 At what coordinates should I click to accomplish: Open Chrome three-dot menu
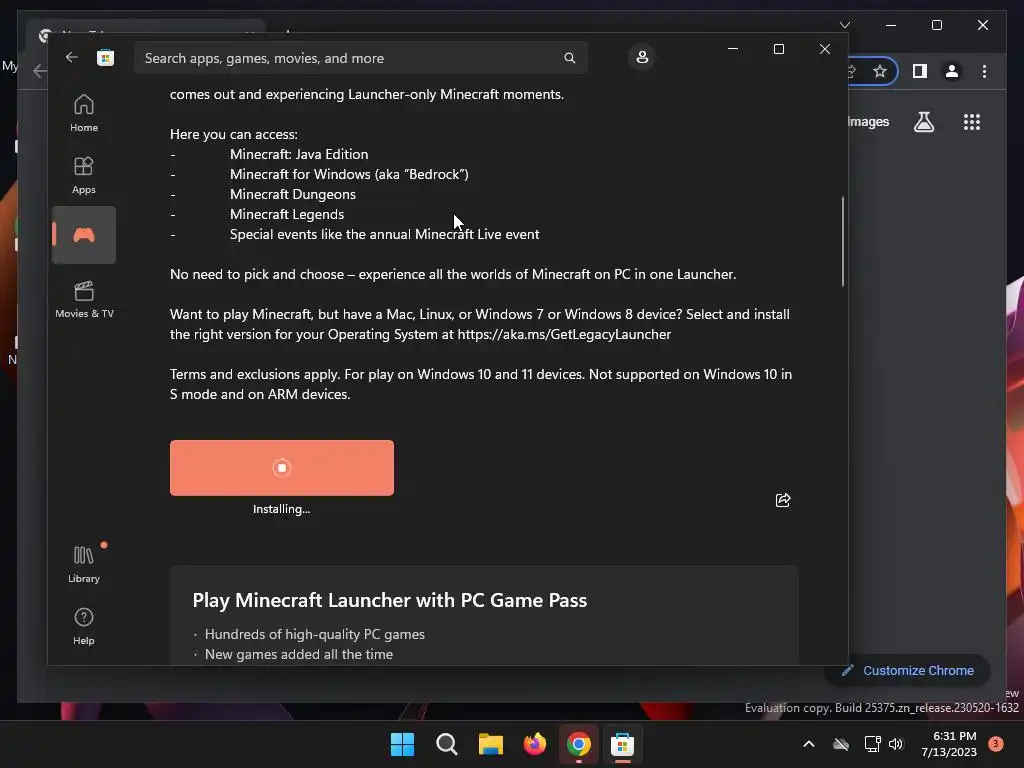[984, 71]
